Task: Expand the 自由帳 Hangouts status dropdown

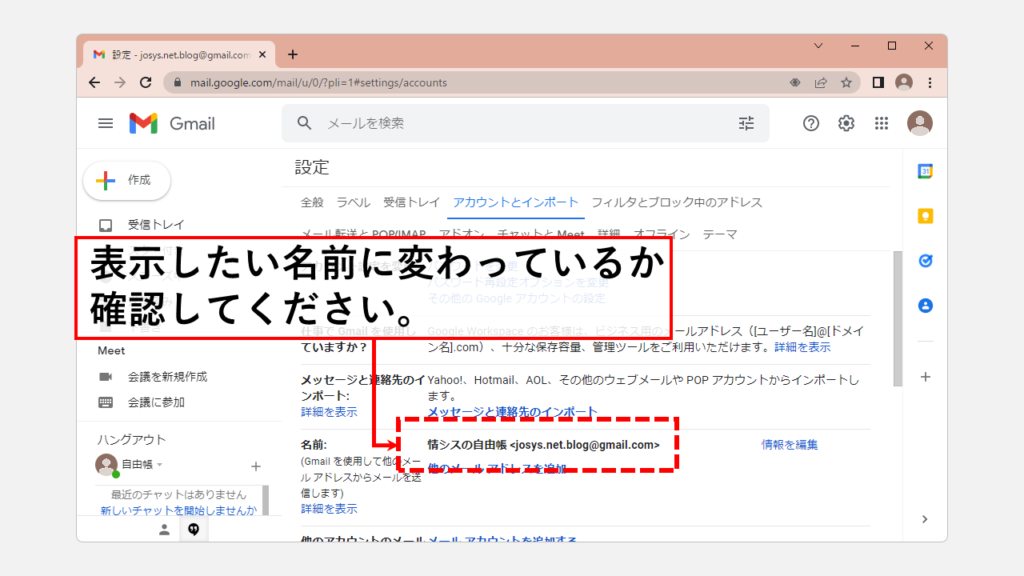Action: point(159,465)
